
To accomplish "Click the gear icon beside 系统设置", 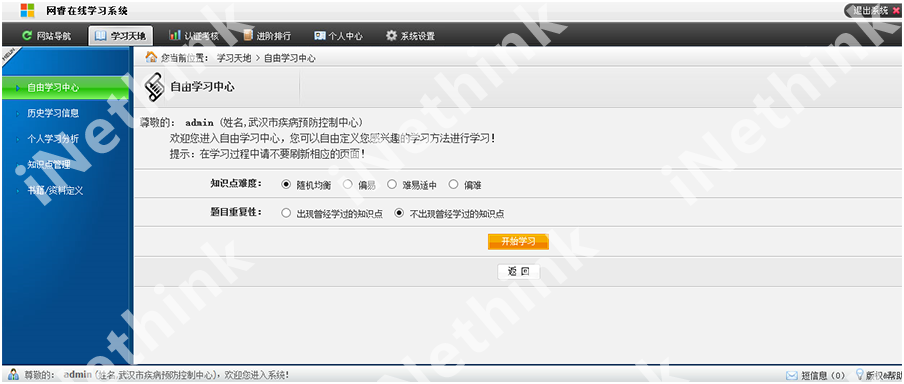I will [391, 36].
